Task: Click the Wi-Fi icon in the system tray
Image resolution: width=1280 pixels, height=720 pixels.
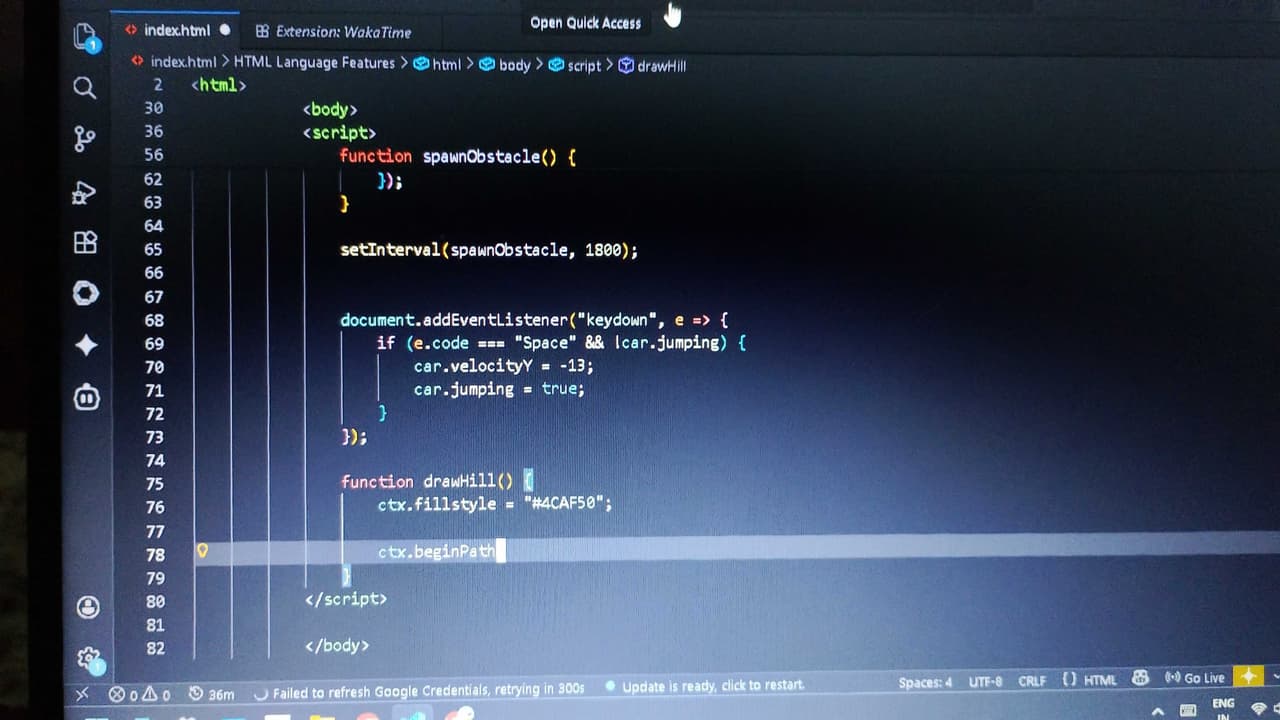Action: click(x=1258, y=710)
